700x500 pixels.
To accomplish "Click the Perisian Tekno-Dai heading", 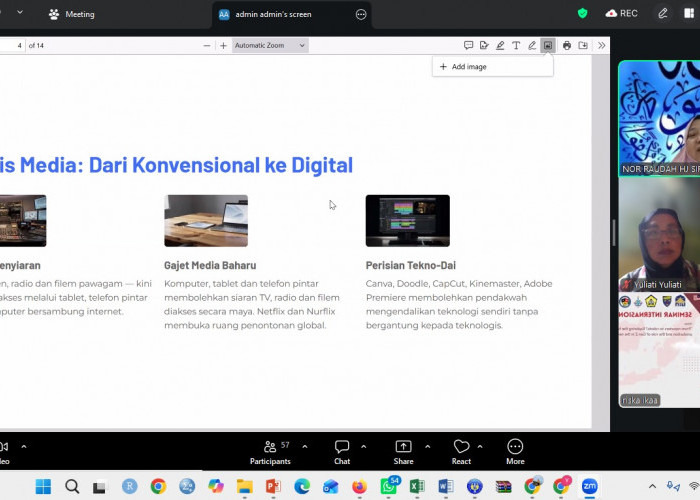I will (411, 265).
